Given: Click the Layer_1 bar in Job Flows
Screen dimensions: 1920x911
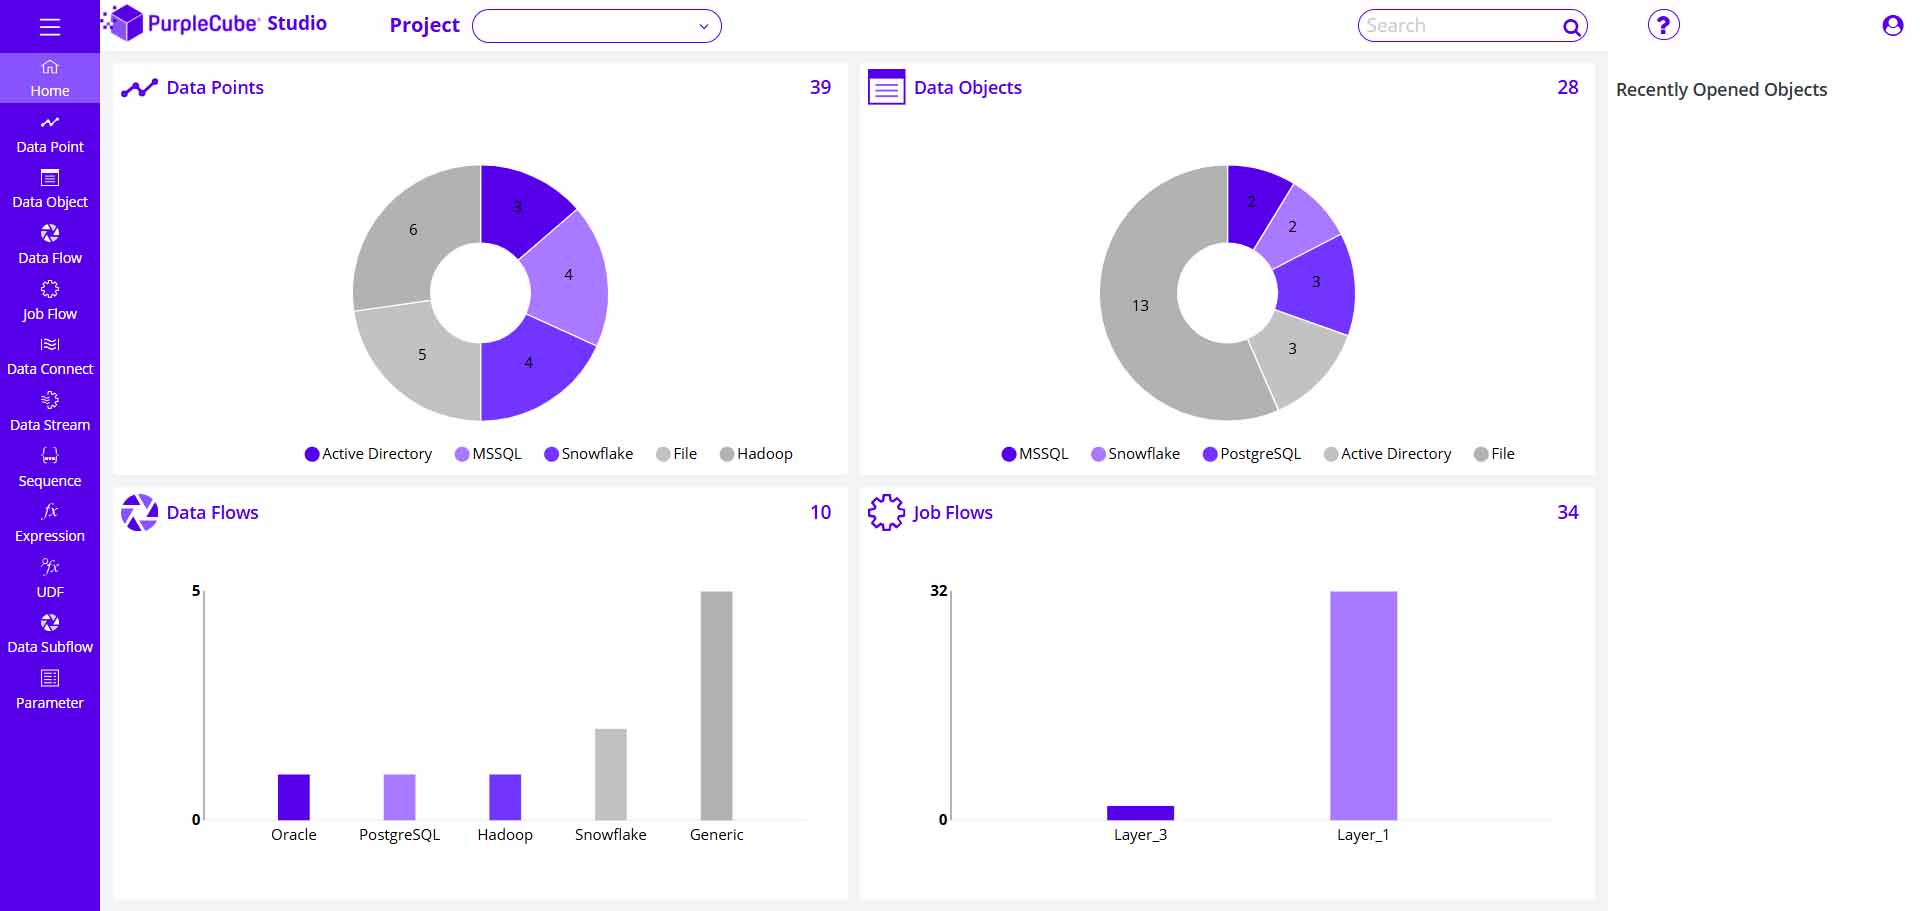Looking at the screenshot, I should [x=1363, y=705].
